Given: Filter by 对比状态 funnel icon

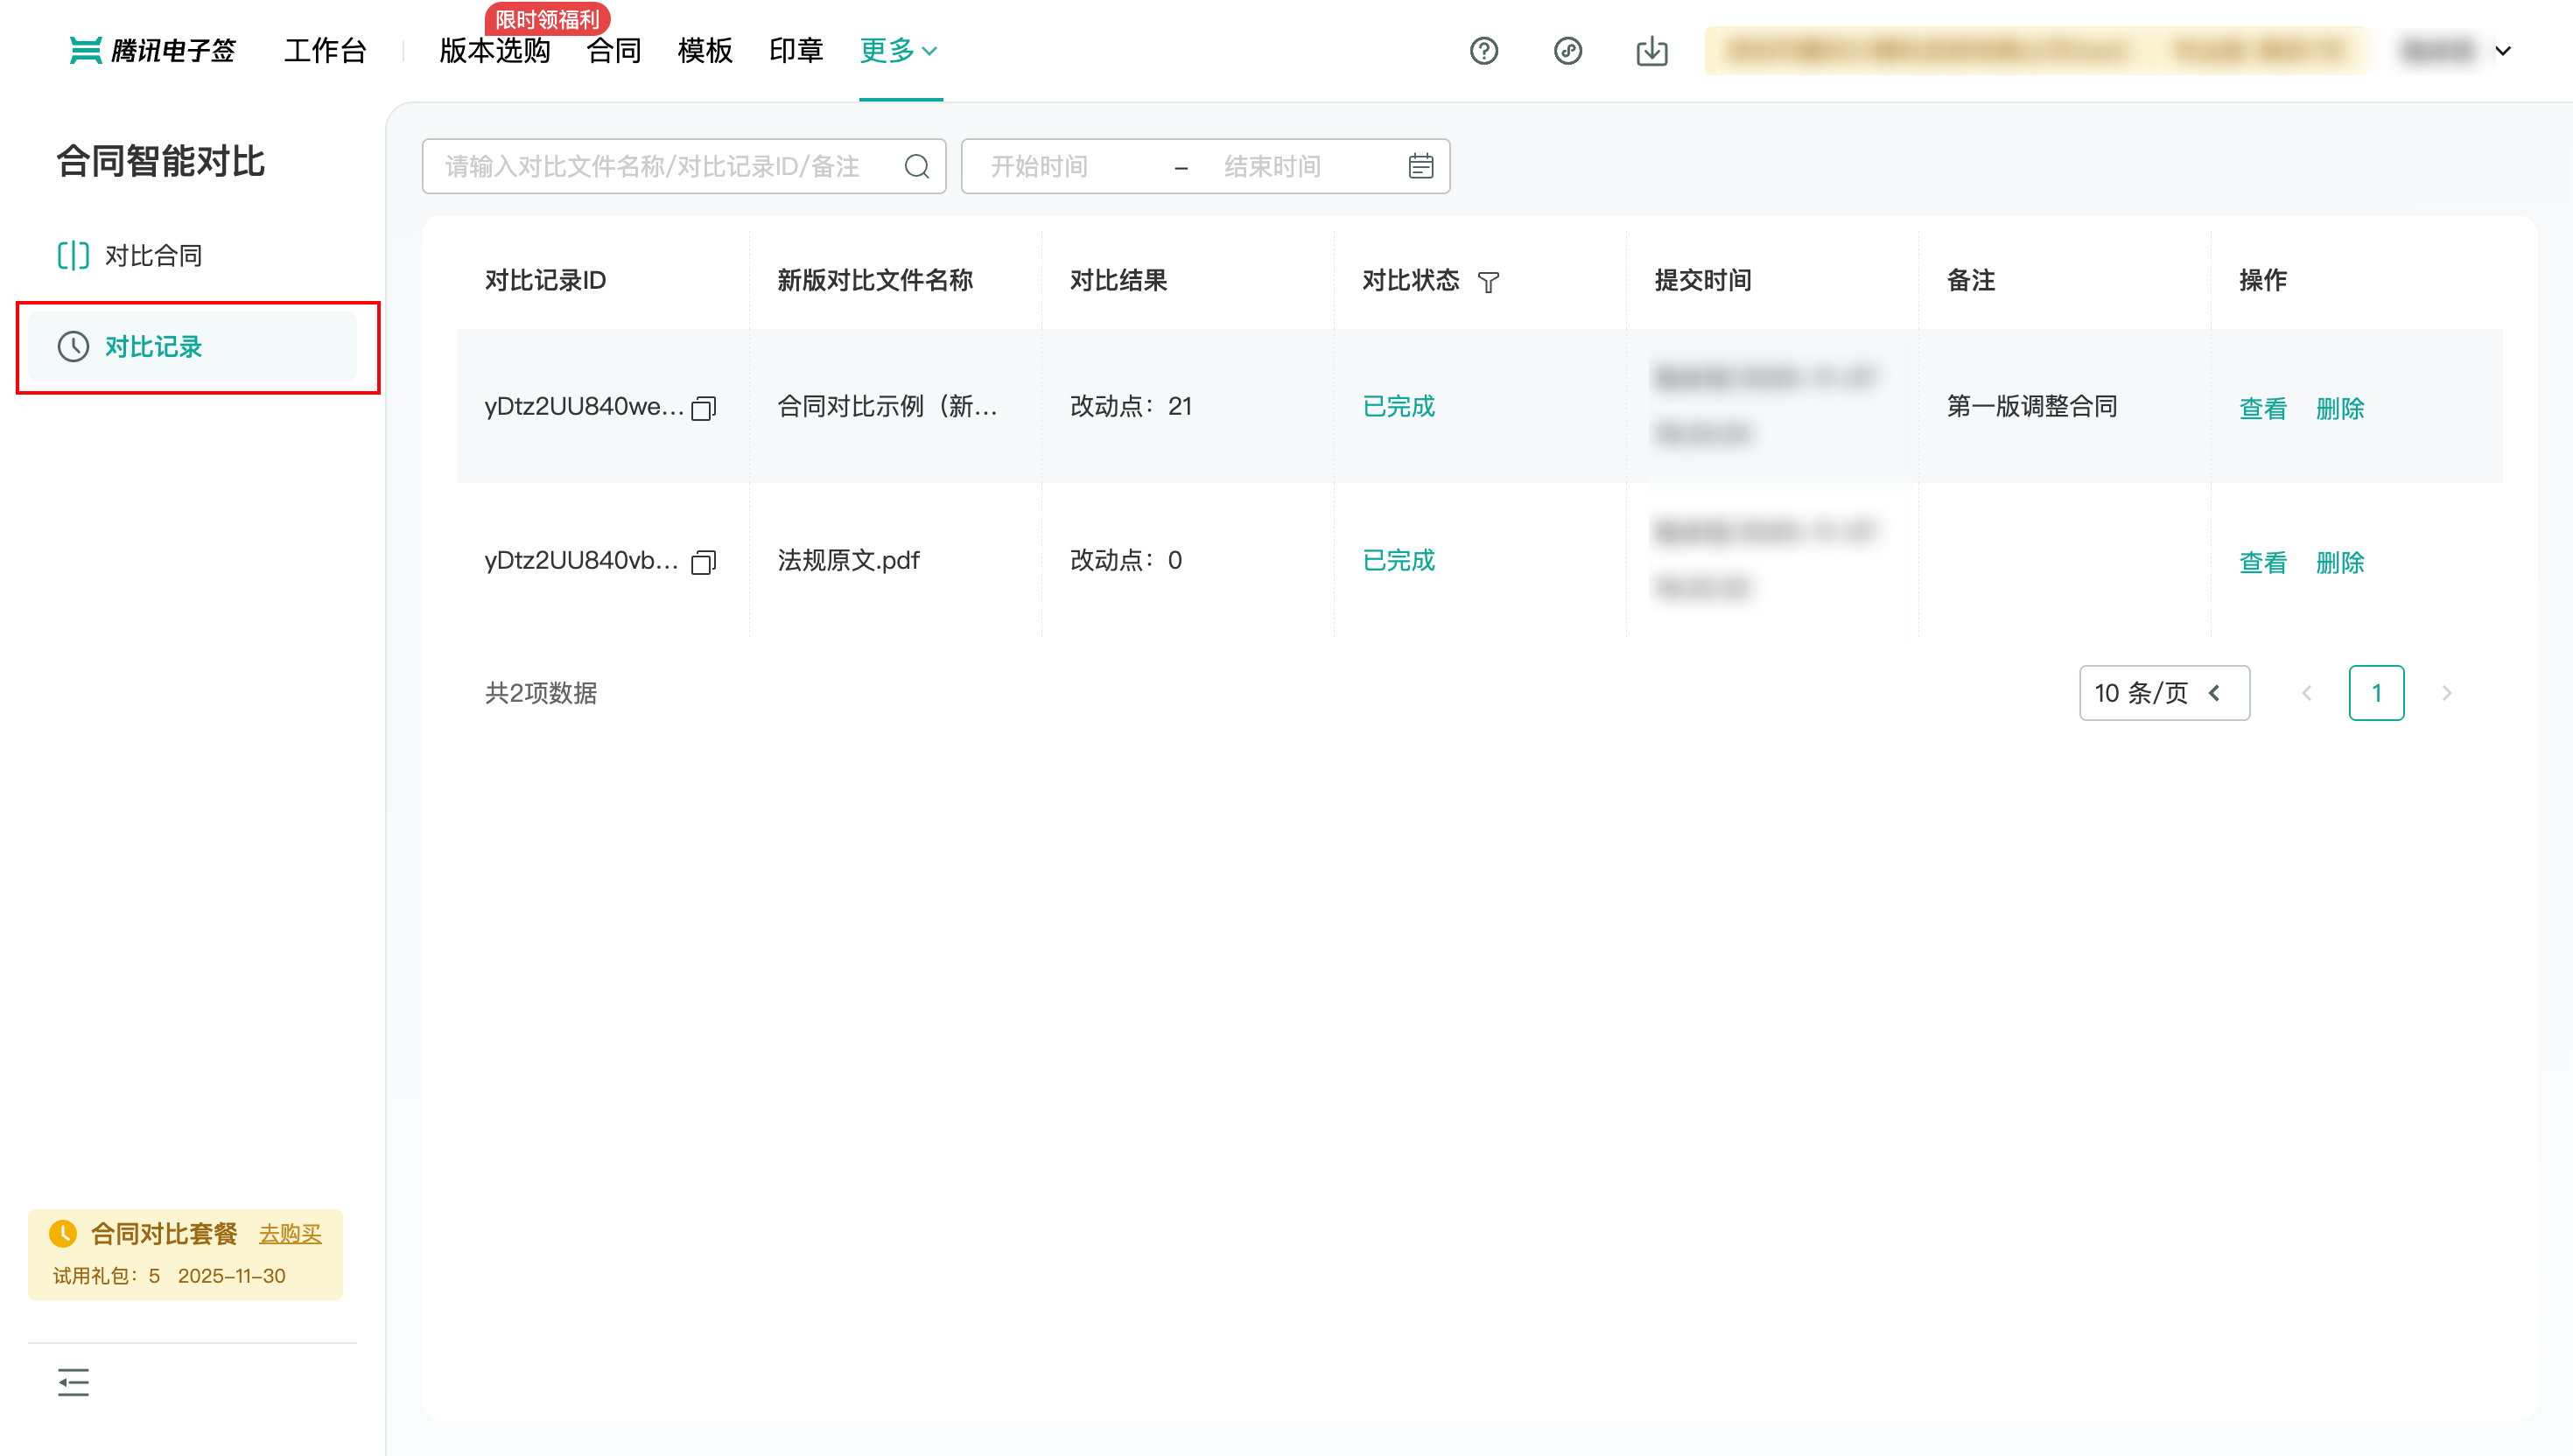Looking at the screenshot, I should click(1488, 283).
